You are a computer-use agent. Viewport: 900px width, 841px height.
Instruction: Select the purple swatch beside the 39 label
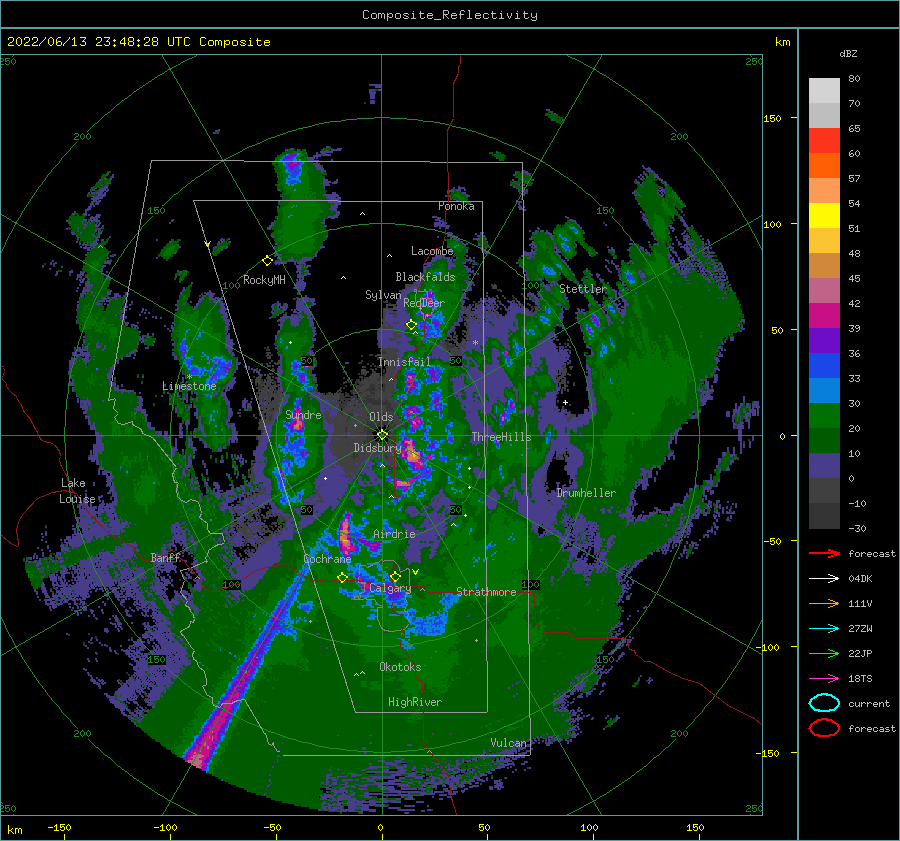(824, 341)
